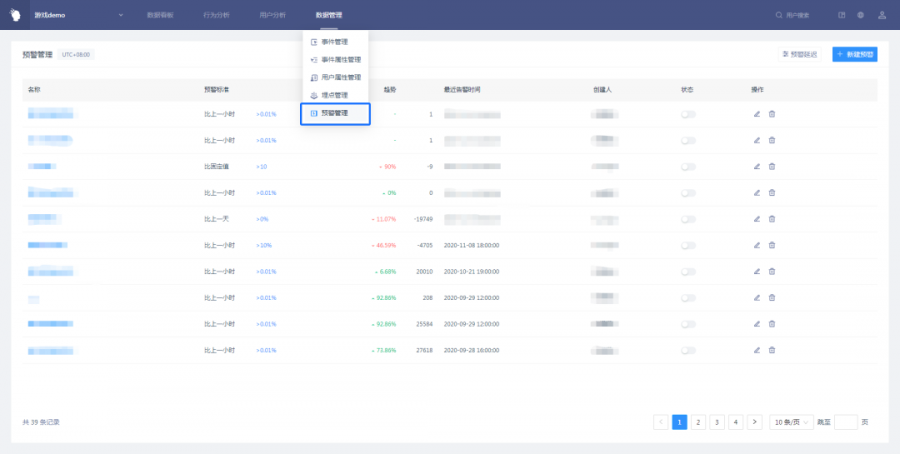Edit the alert row with trend 90%
This screenshot has width=900, height=454.
757,166
